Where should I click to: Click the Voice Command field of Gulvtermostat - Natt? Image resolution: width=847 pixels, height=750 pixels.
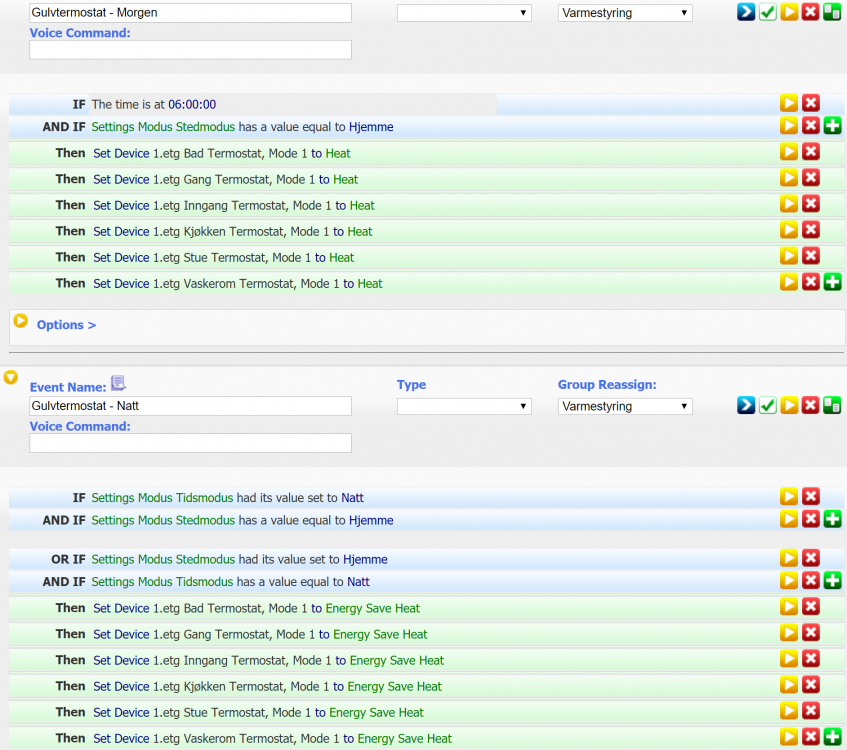coord(190,443)
